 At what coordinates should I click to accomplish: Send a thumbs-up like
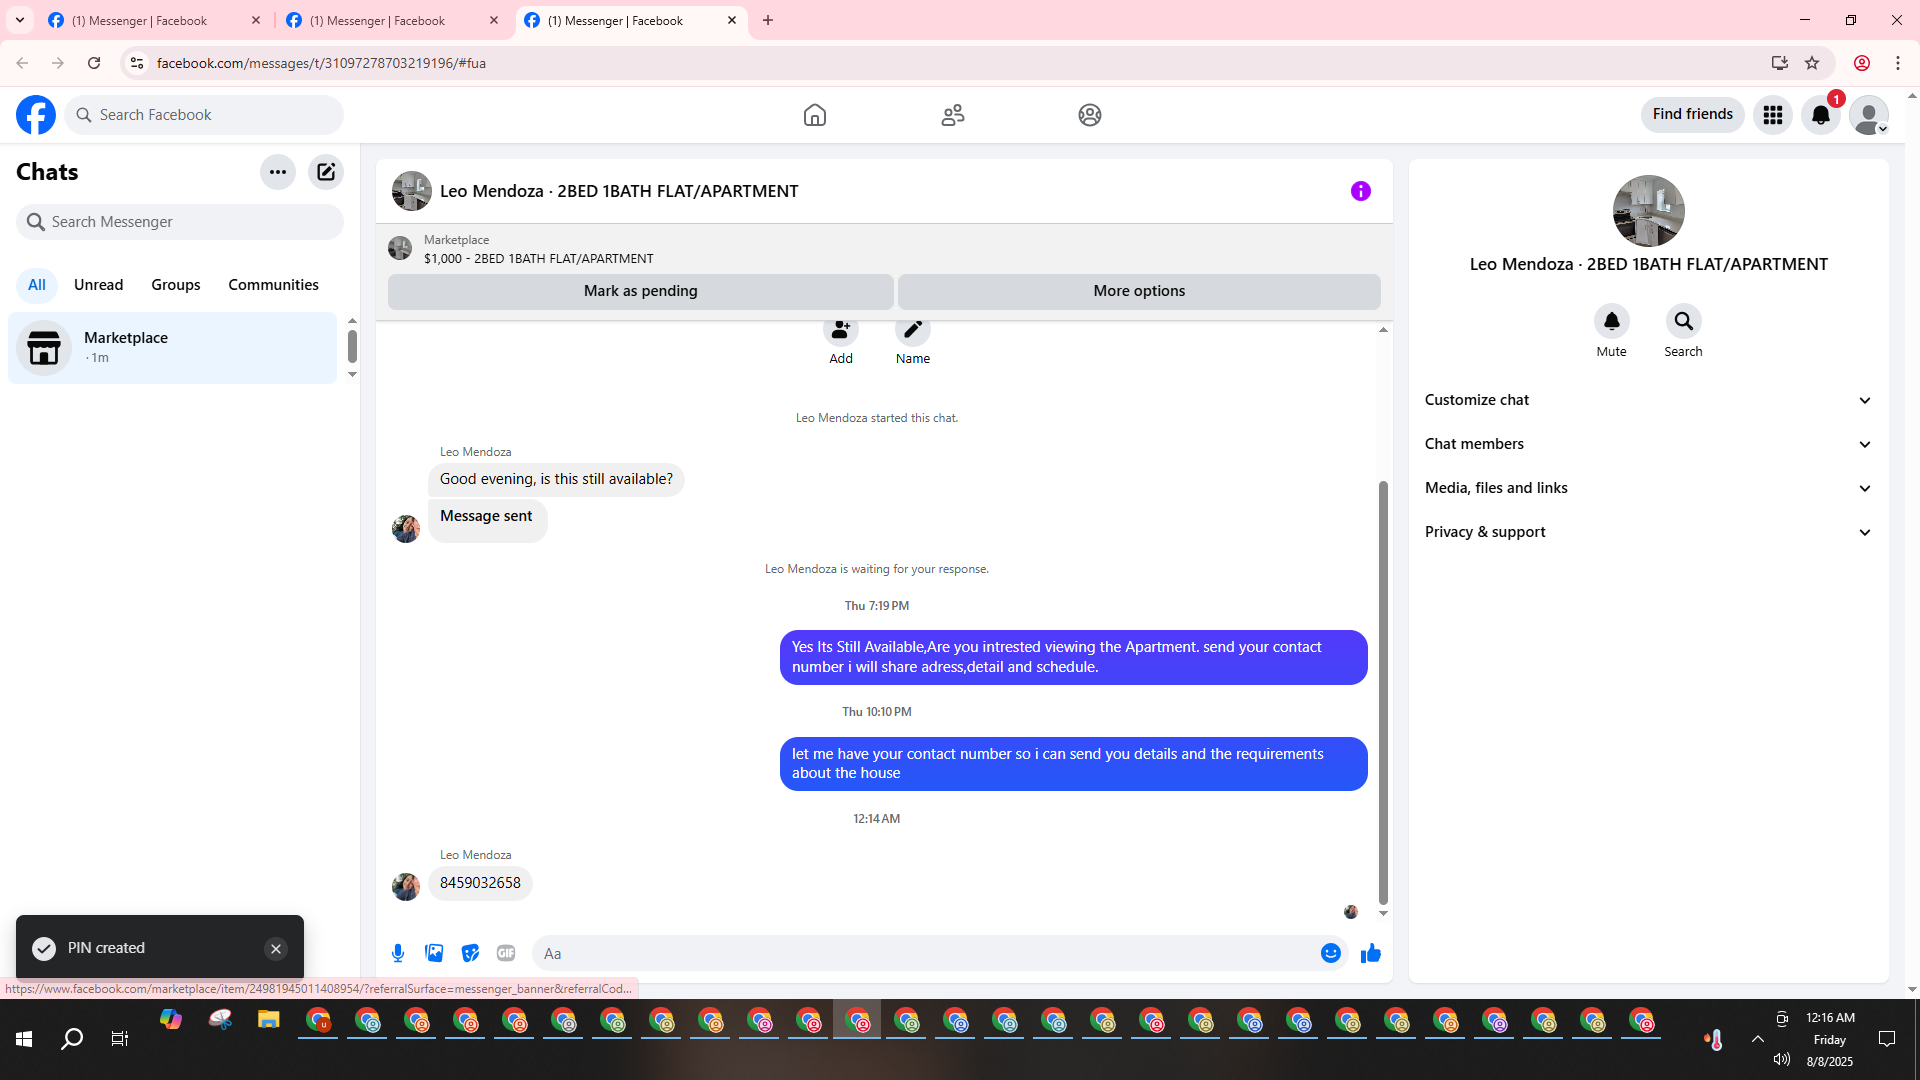pyautogui.click(x=1370, y=953)
